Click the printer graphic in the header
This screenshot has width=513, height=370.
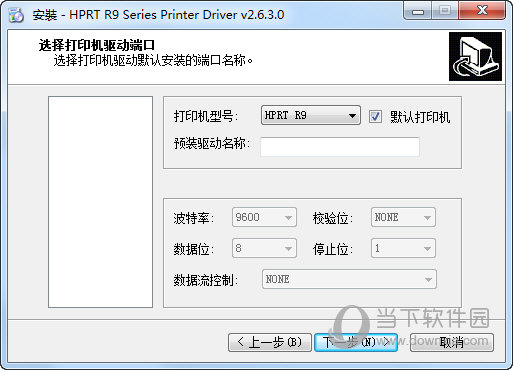pyautogui.click(x=475, y=56)
